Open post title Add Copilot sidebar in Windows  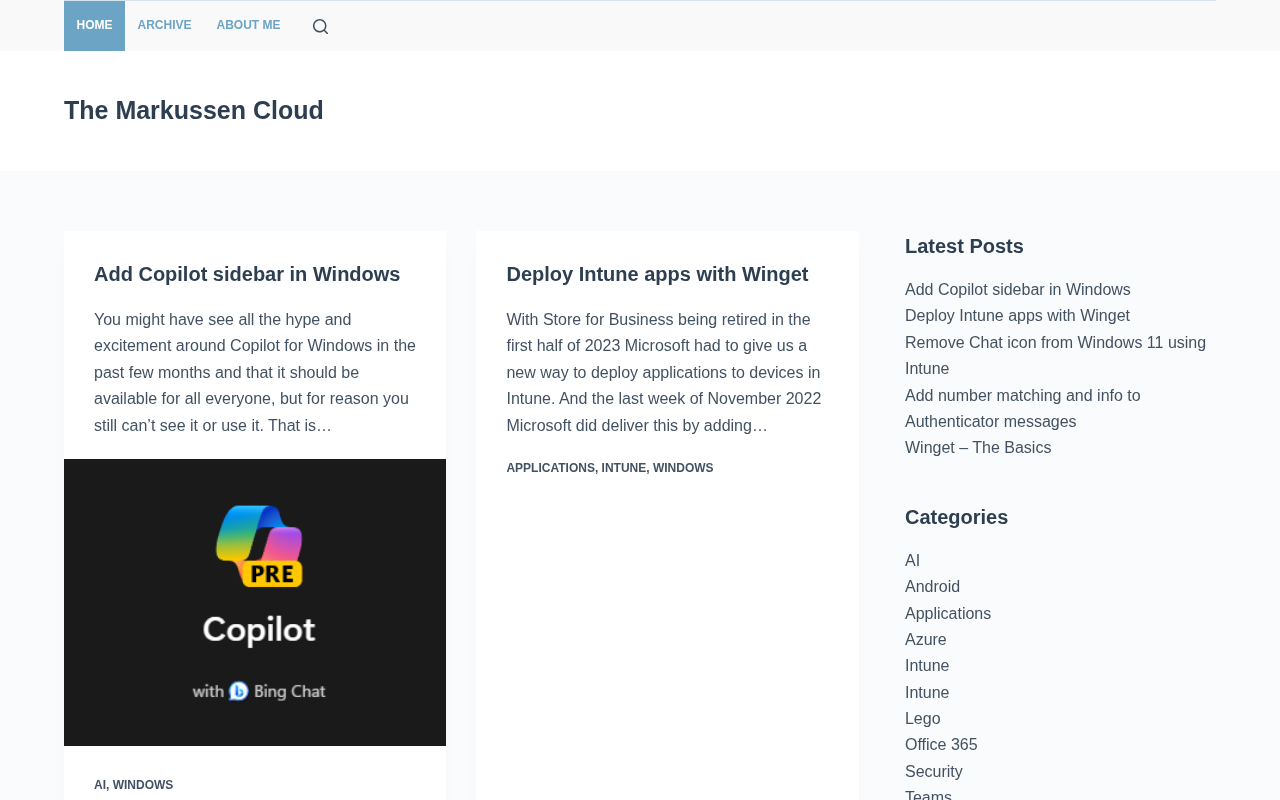click(247, 274)
